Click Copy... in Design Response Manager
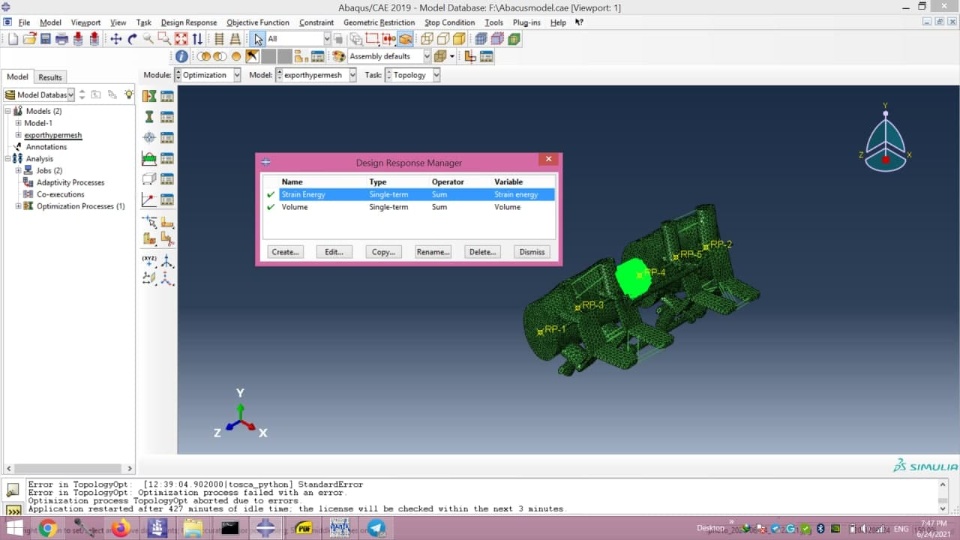The height and width of the screenshot is (540, 960). [x=384, y=252]
